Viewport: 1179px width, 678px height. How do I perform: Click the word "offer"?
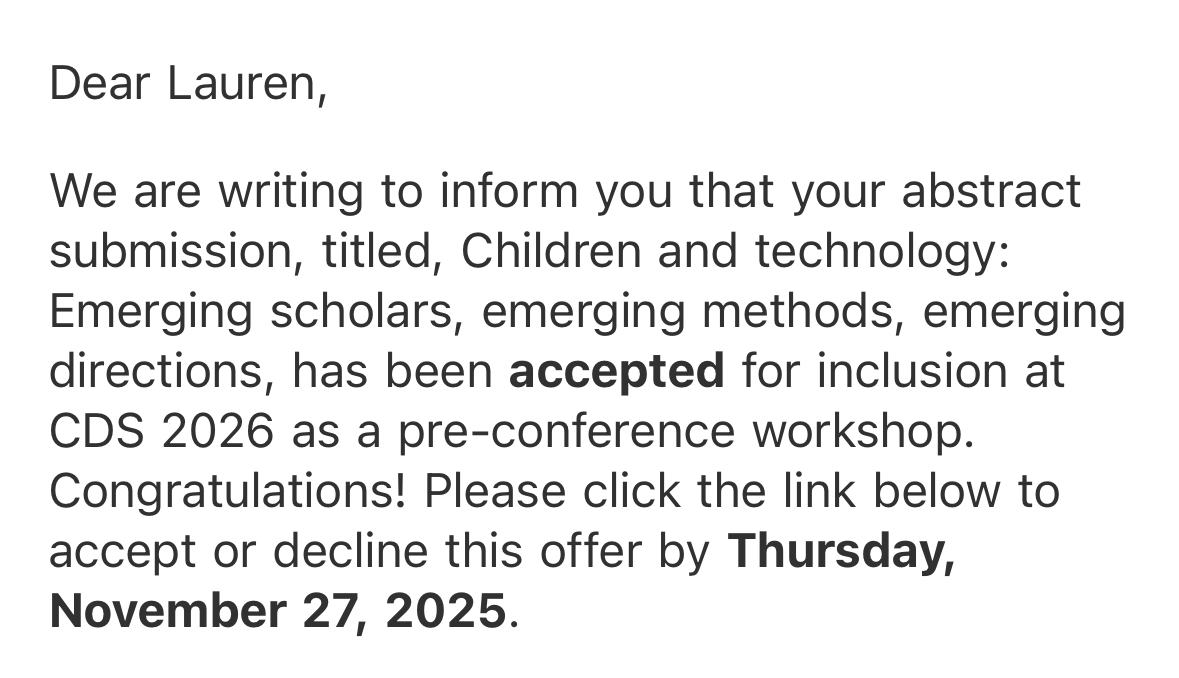tap(597, 552)
